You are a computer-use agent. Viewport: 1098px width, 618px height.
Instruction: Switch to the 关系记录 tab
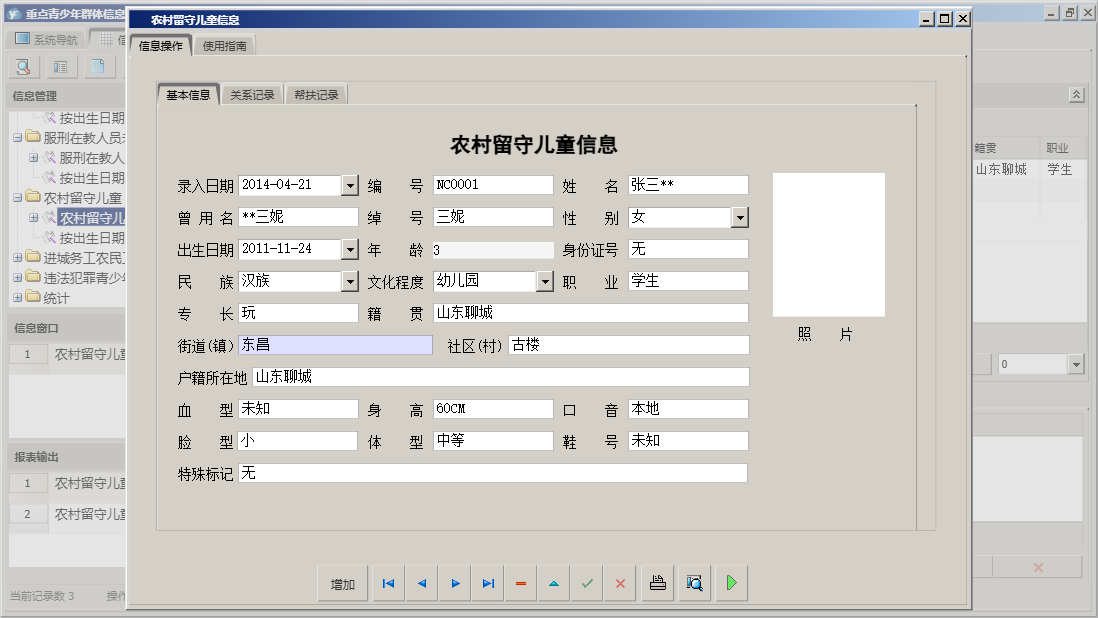tap(252, 93)
